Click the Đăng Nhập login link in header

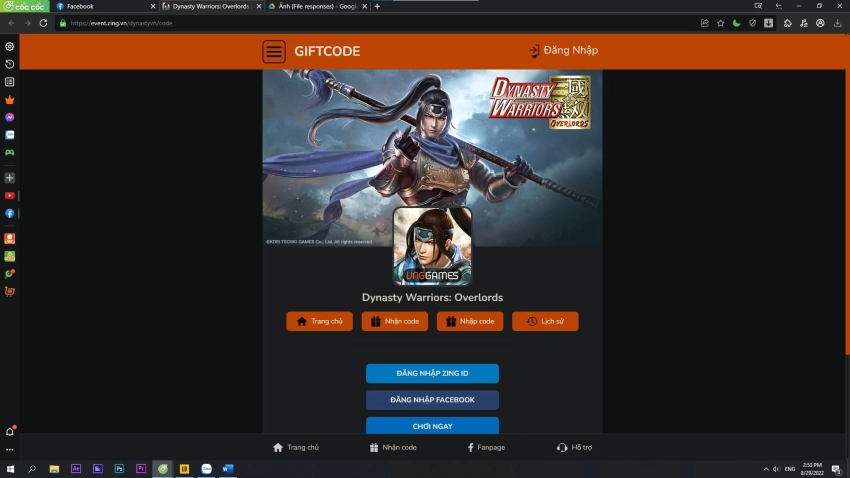[563, 50]
